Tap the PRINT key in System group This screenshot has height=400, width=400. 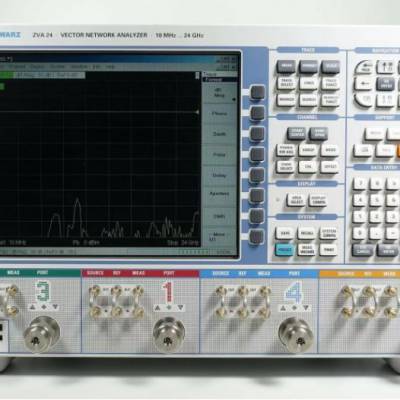pos(329,250)
